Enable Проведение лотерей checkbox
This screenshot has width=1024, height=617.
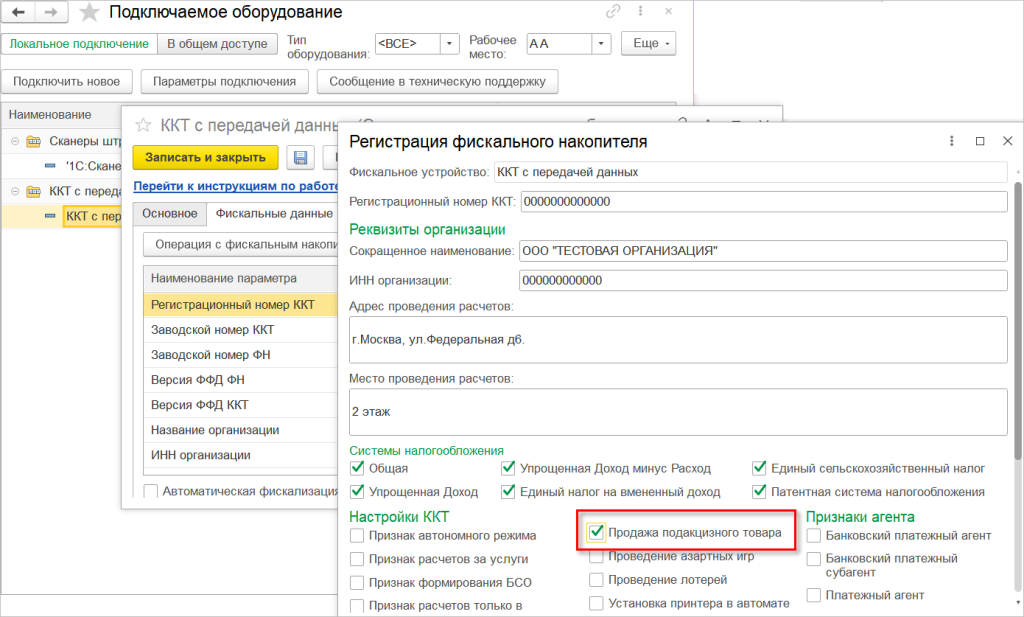click(x=596, y=580)
